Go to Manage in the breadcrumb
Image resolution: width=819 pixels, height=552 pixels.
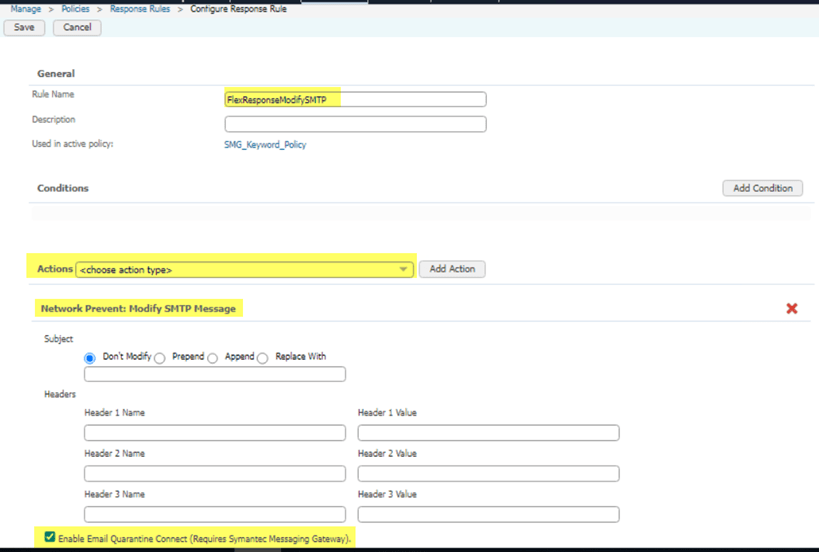click(26, 9)
